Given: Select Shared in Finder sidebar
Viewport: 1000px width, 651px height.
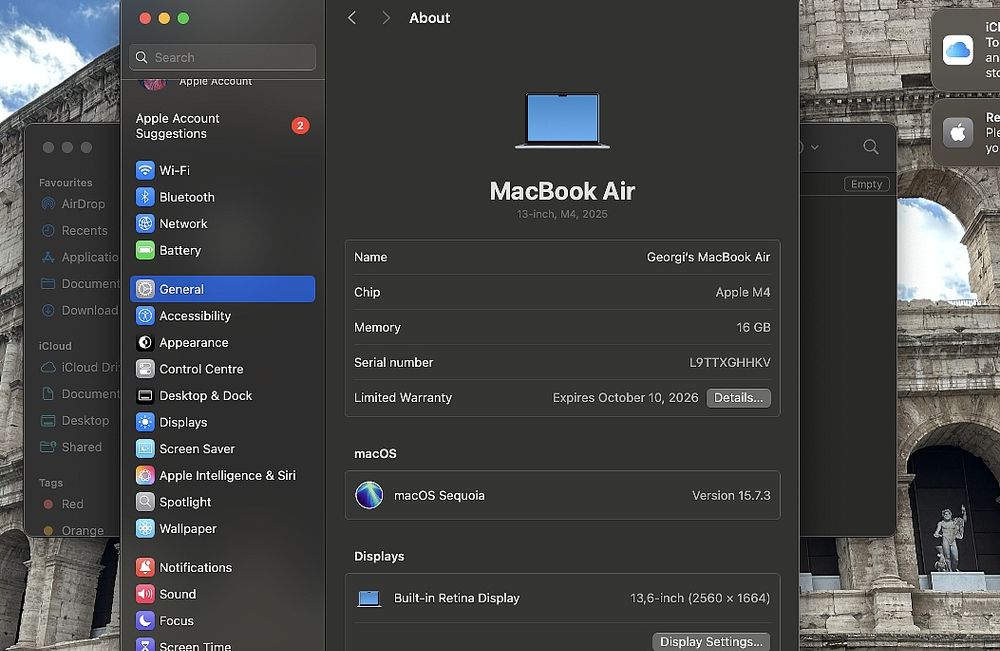Looking at the screenshot, I should tap(72, 448).
